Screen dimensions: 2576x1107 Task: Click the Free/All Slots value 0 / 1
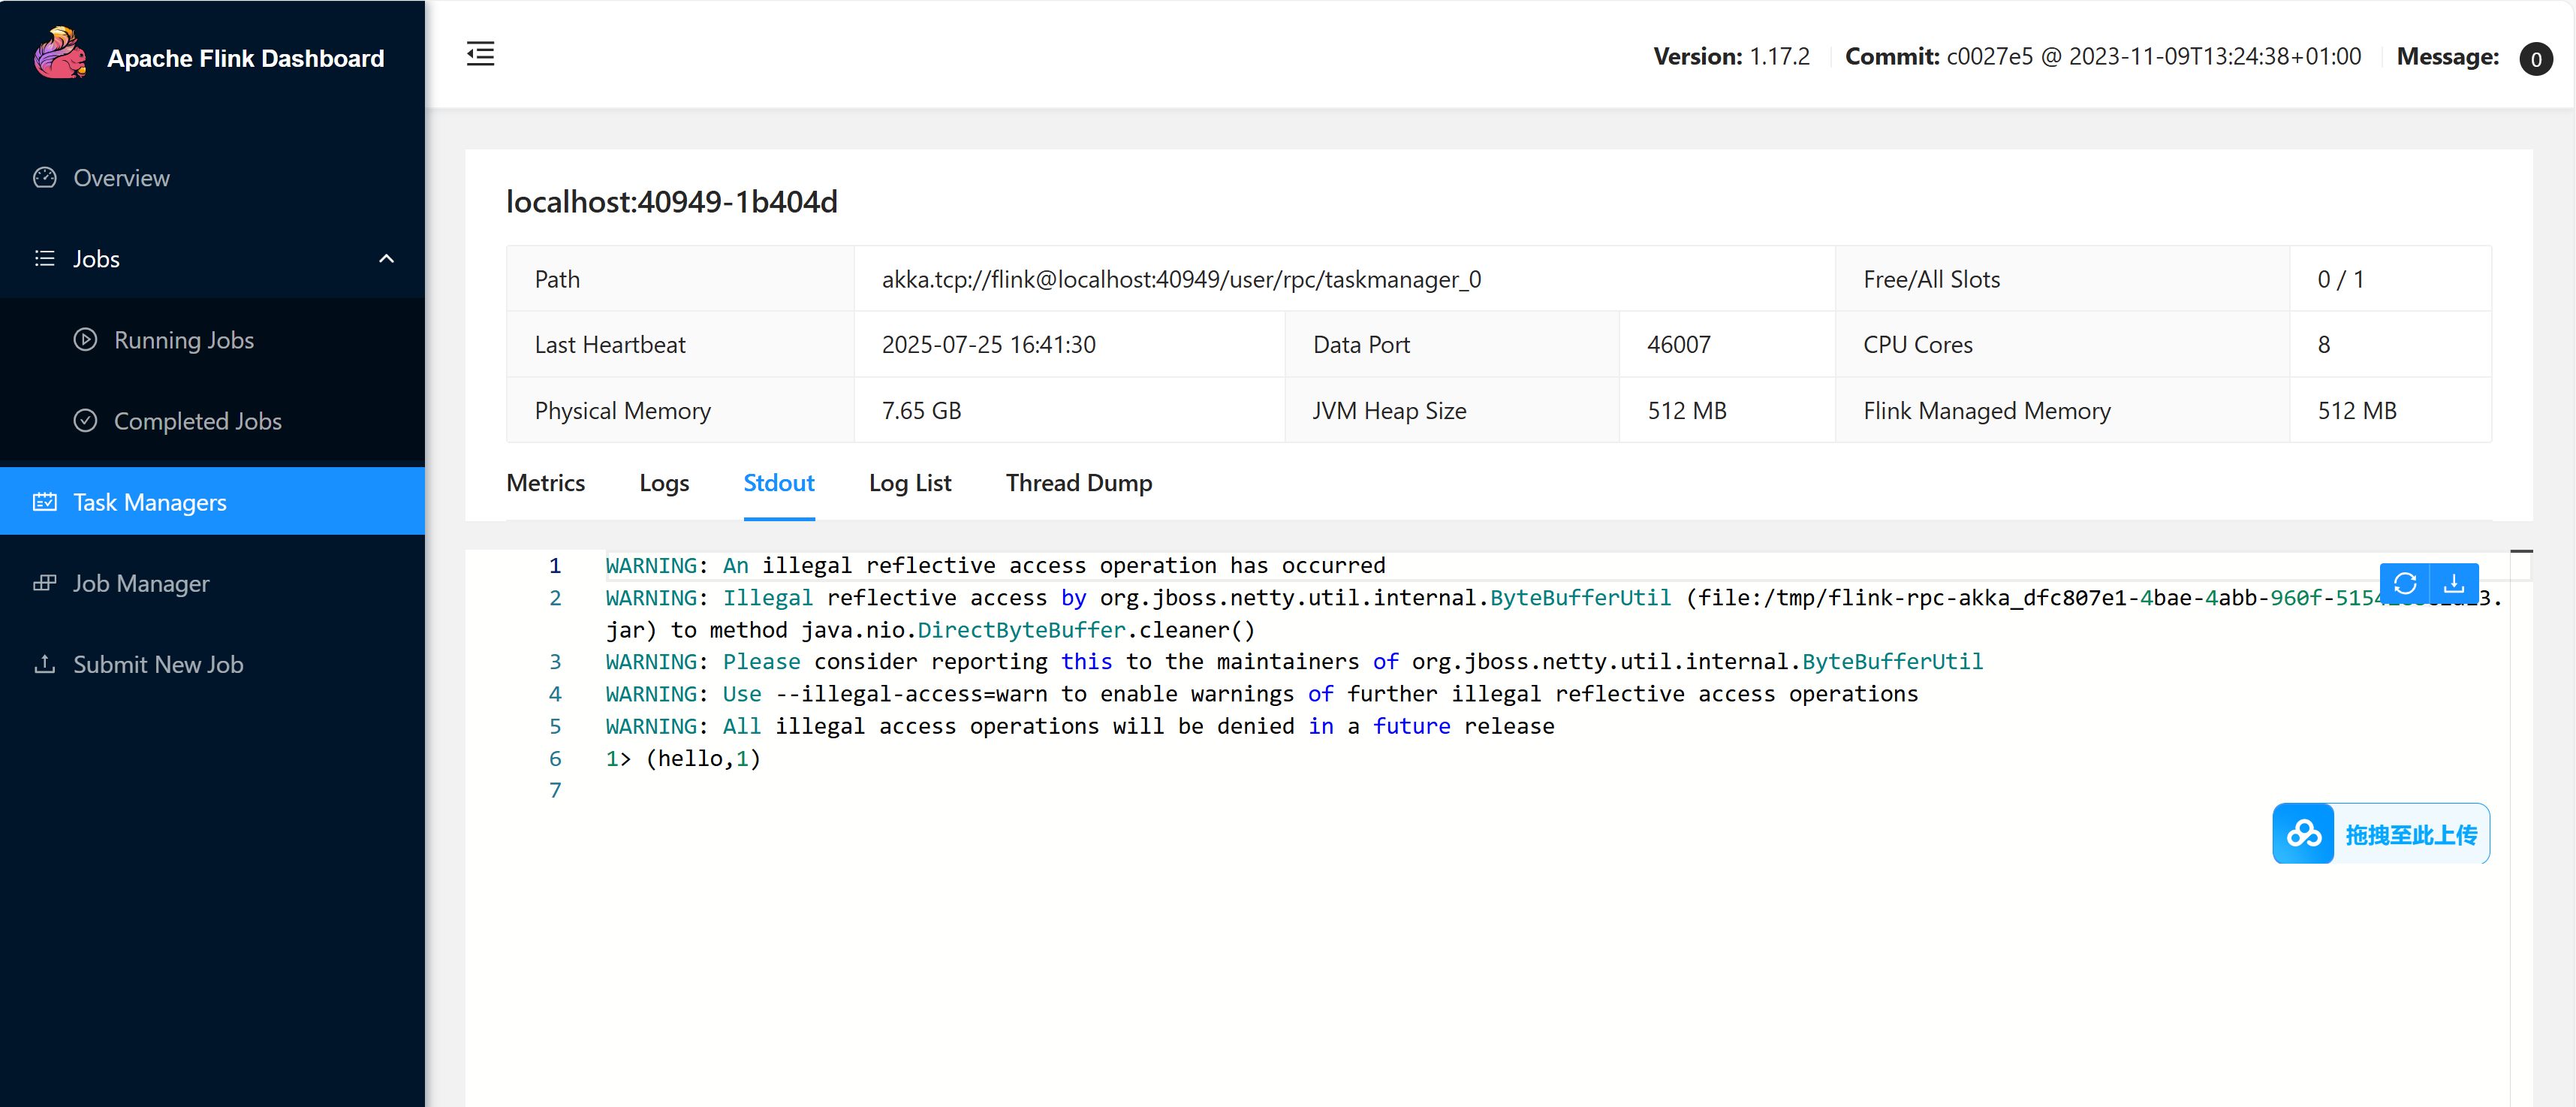(2340, 279)
